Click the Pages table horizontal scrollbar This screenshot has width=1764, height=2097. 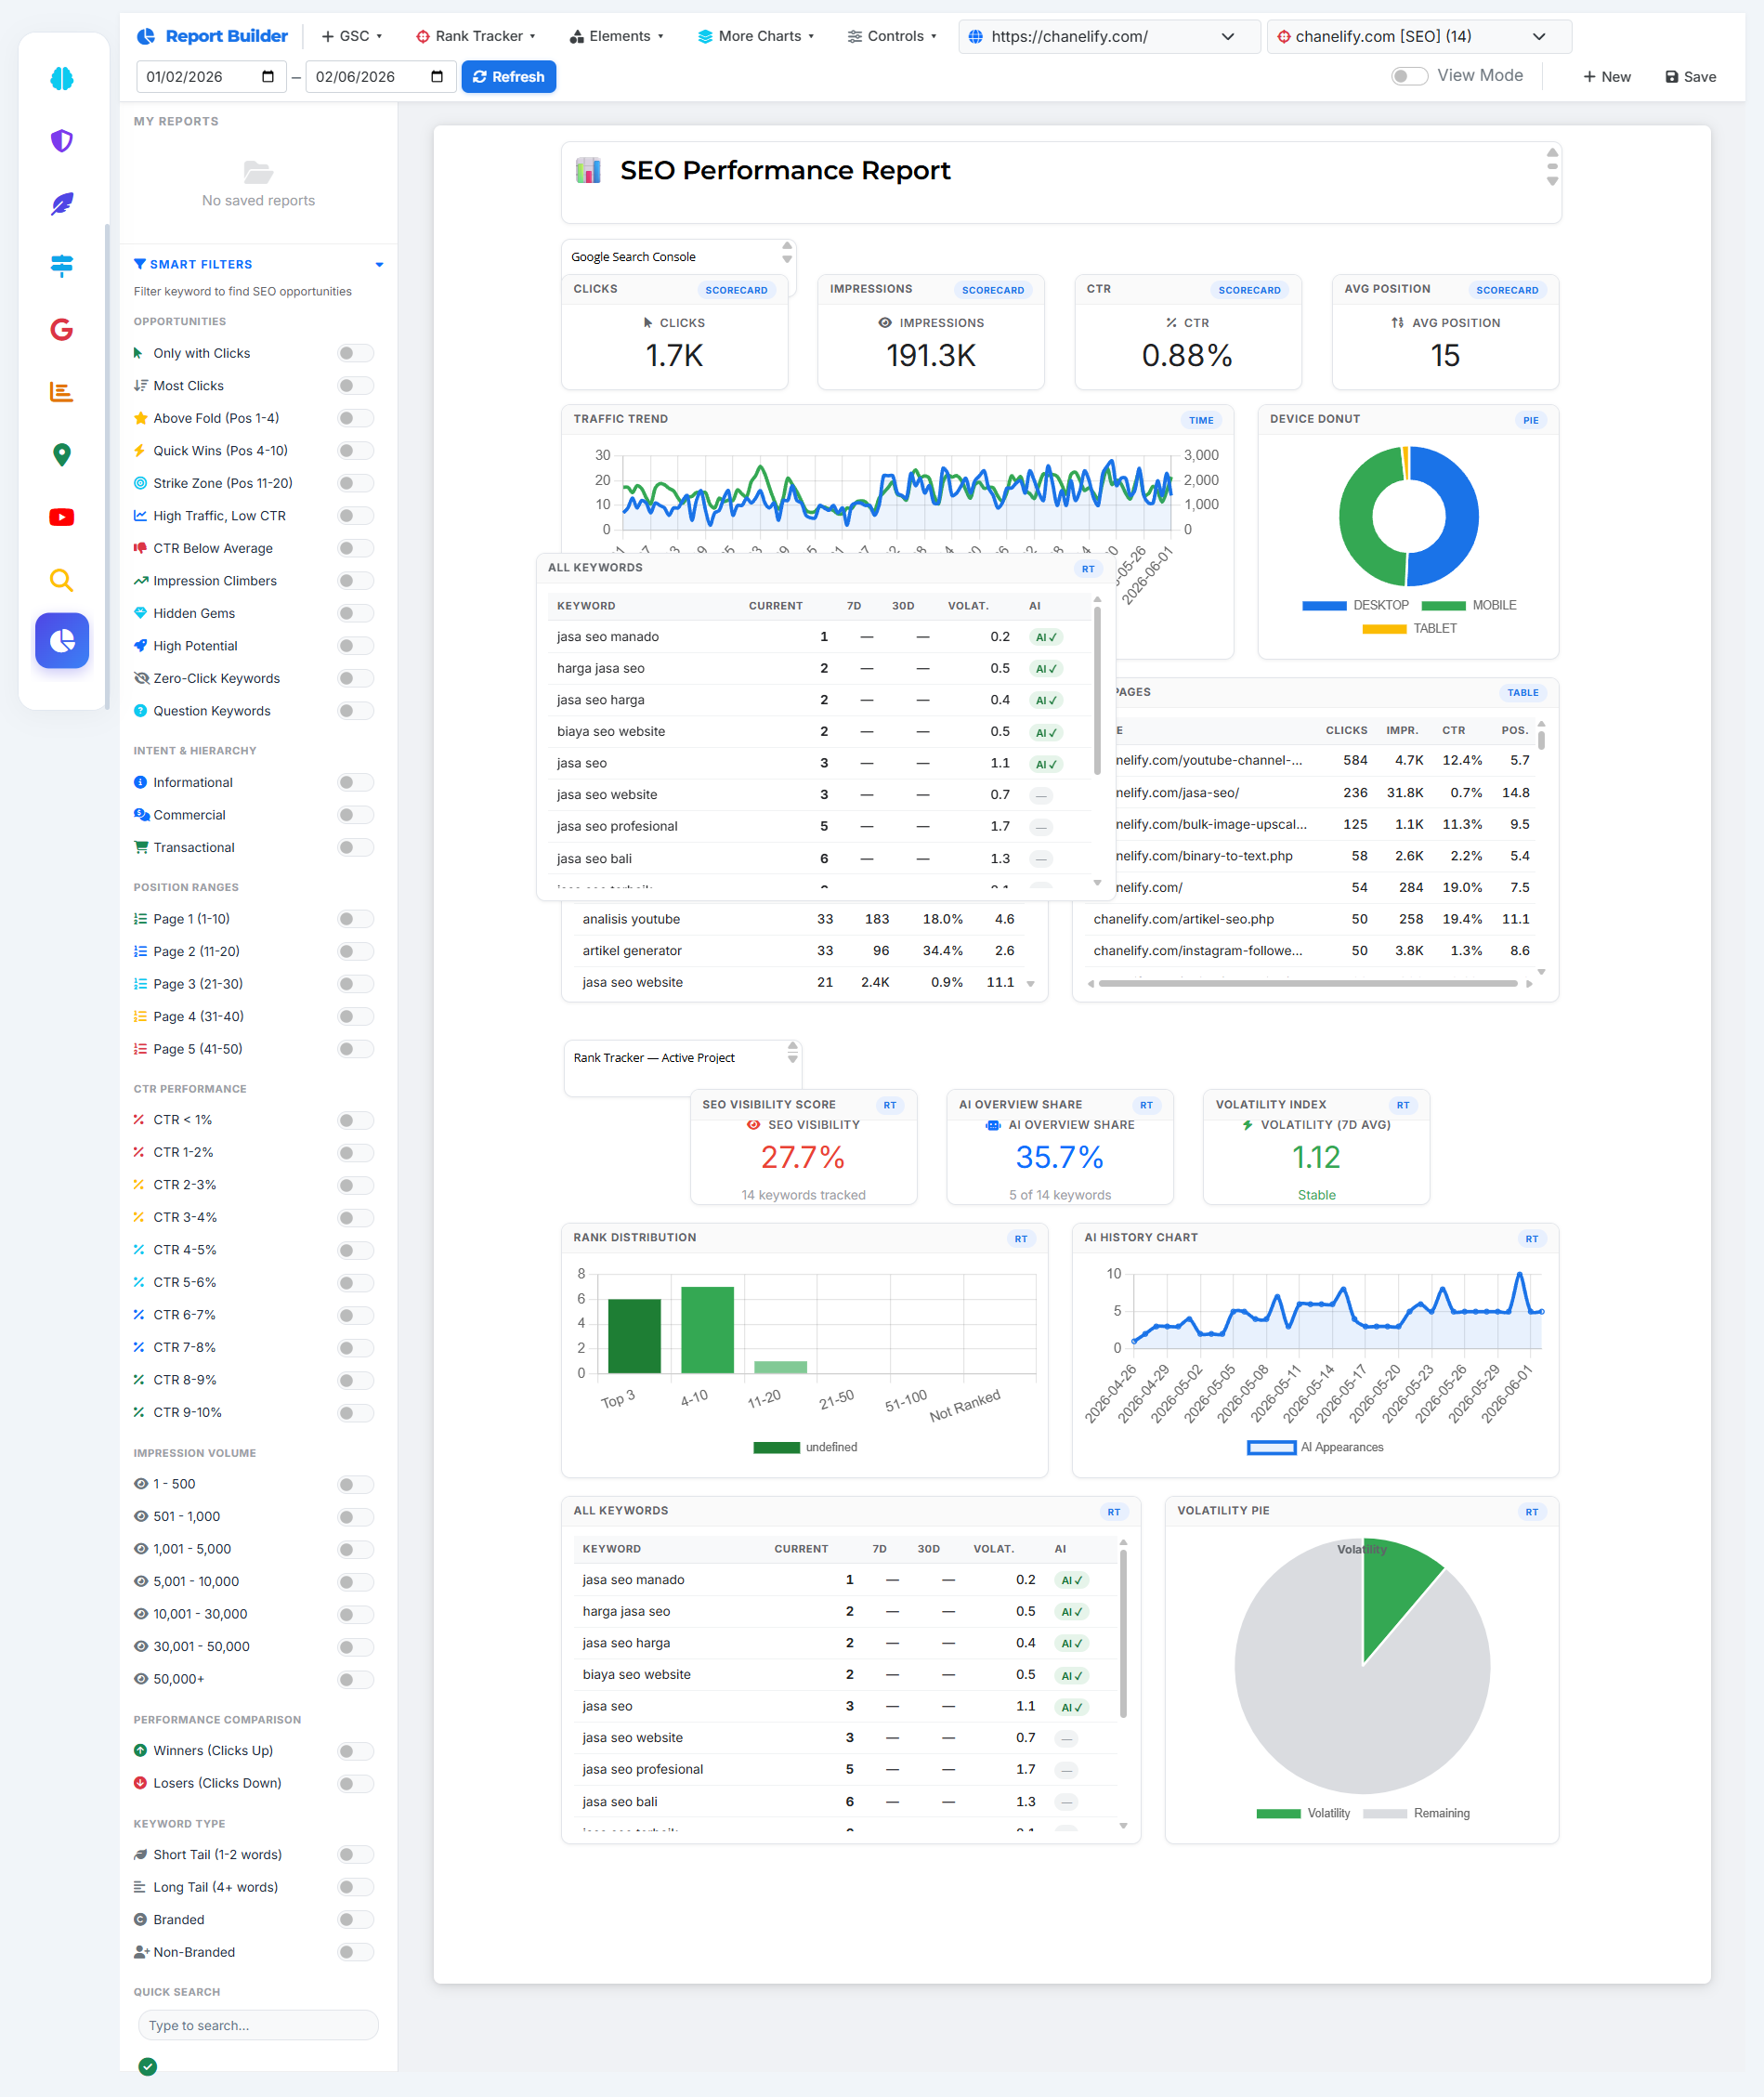click(1308, 984)
